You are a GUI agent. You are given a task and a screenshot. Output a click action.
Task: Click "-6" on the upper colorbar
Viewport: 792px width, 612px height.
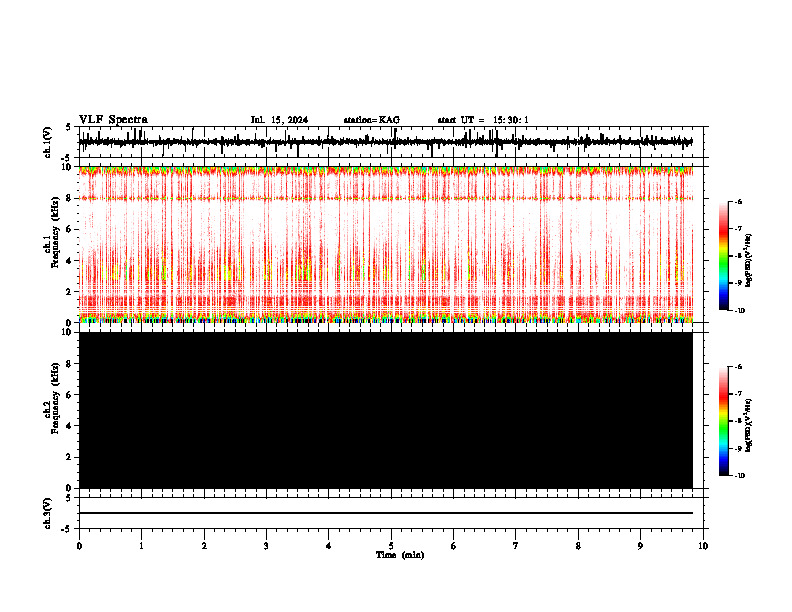(x=738, y=201)
